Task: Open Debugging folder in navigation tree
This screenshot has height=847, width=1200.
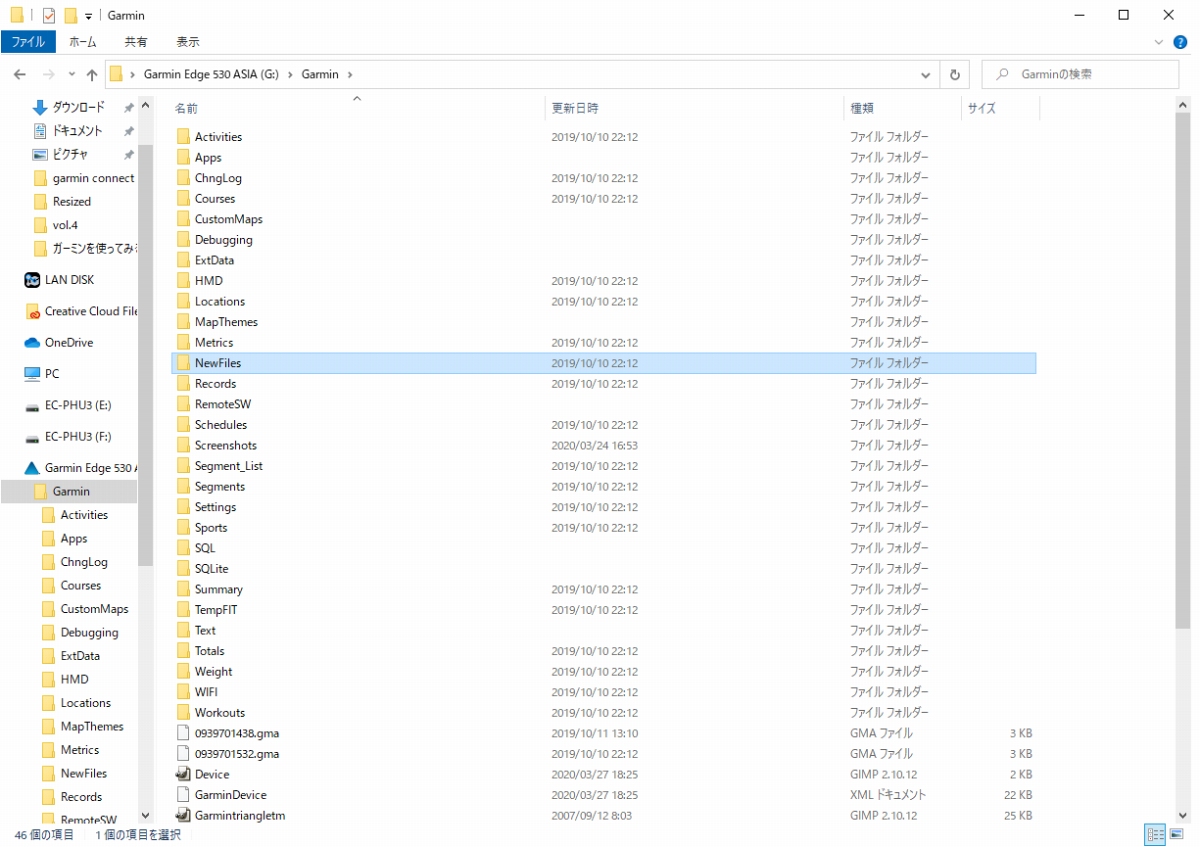Action: click(89, 632)
